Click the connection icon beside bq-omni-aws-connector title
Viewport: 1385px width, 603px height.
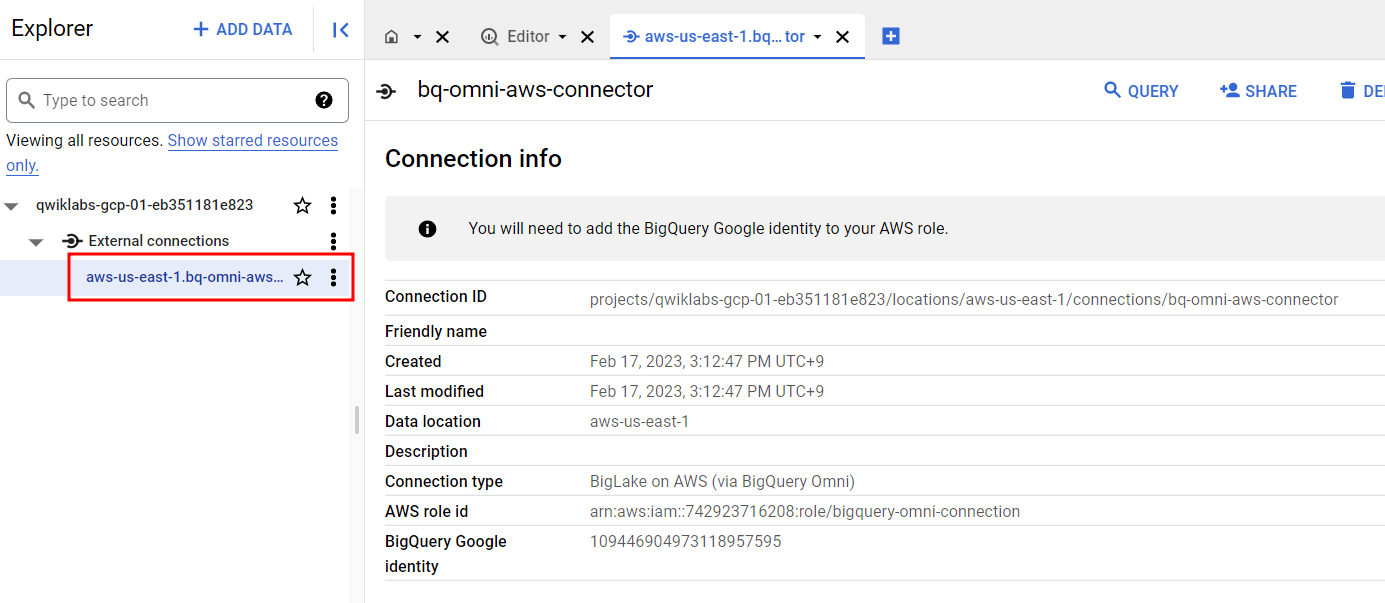(386, 91)
